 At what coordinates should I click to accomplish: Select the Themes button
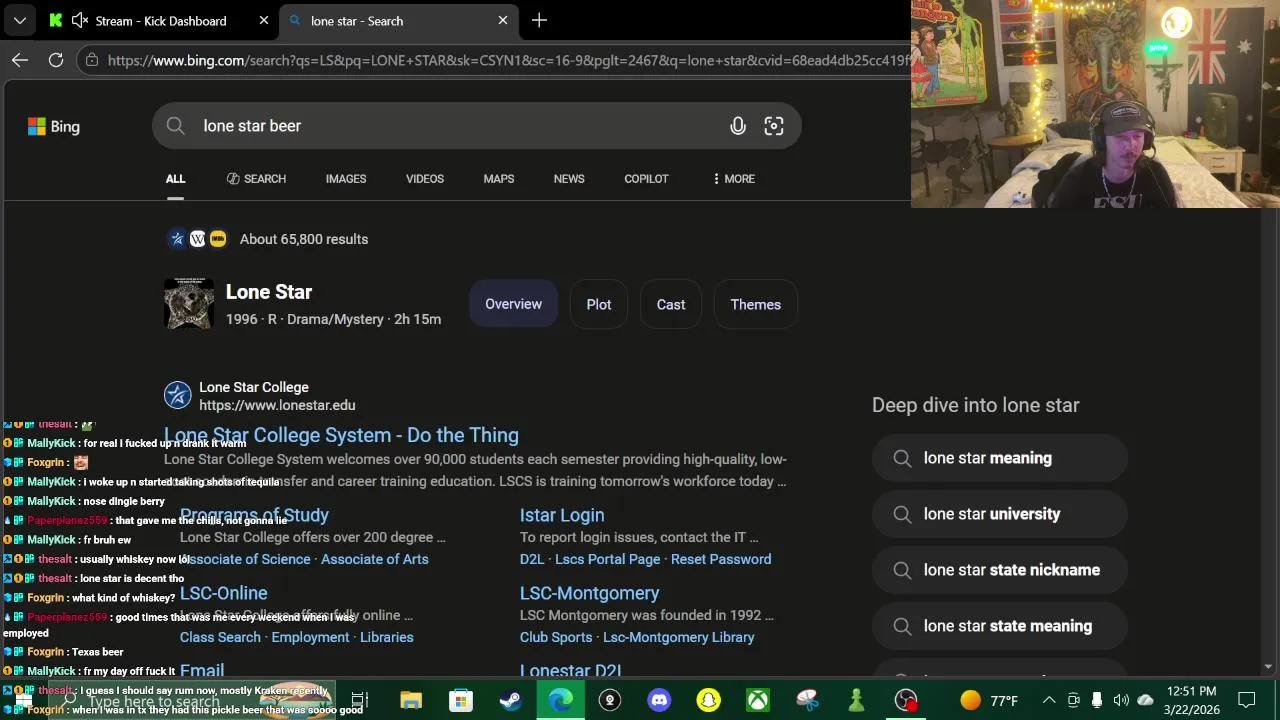[756, 304]
